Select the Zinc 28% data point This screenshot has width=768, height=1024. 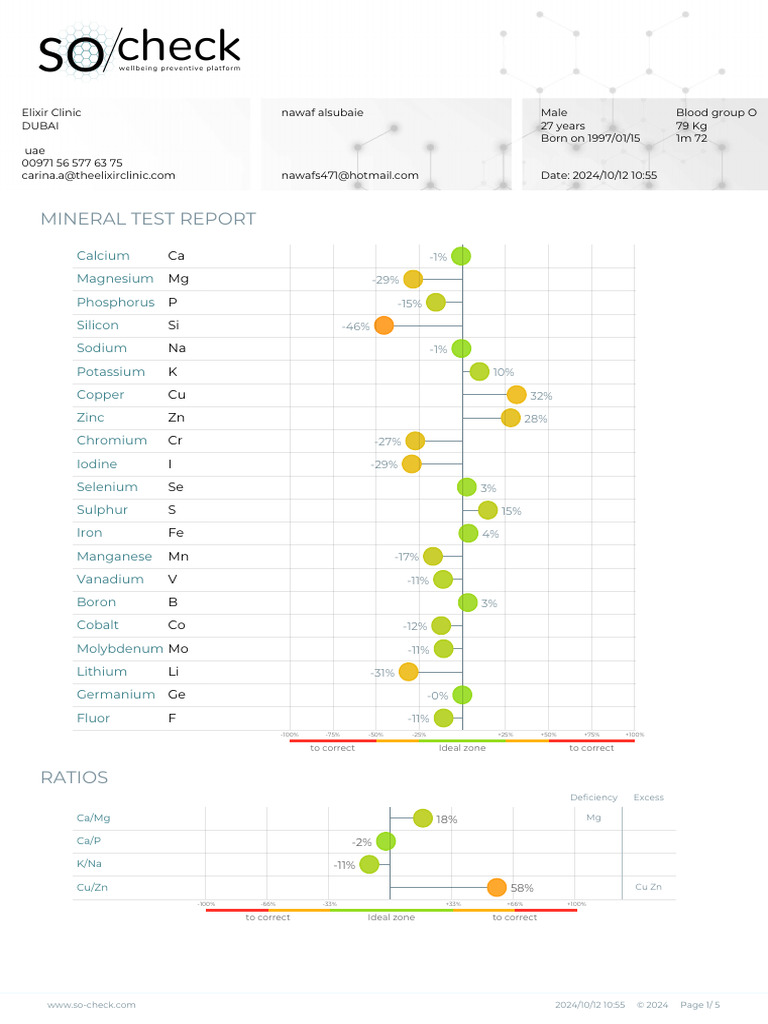510,418
